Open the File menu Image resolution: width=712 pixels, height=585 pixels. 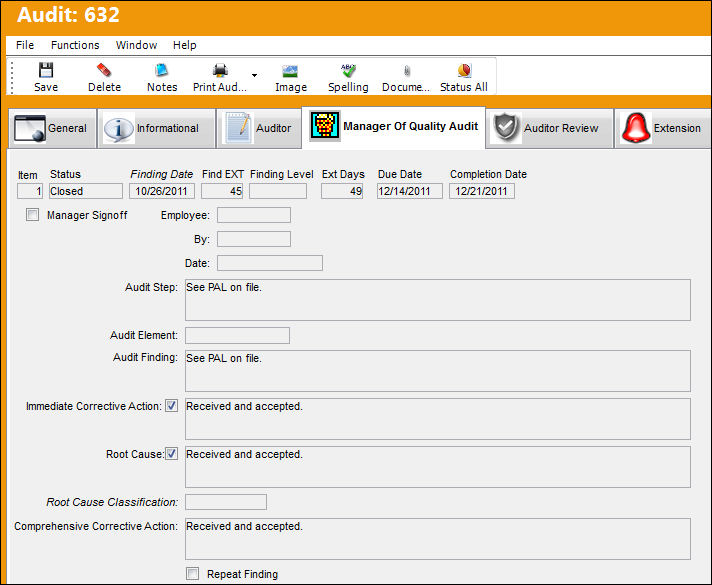click(x=25, y=45)
